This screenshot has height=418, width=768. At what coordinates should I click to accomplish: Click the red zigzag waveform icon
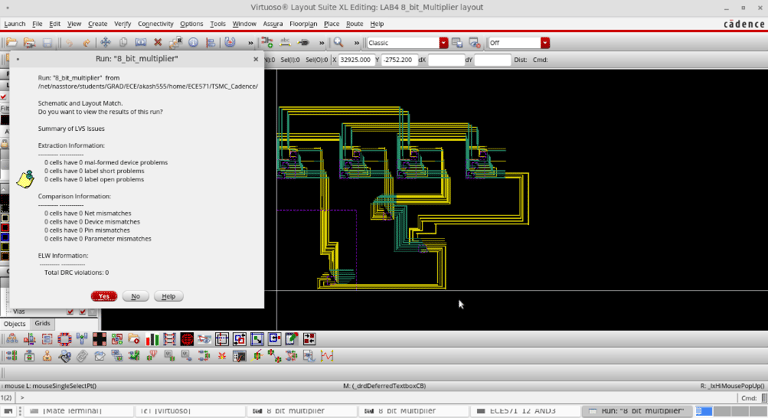coord(327,356)
